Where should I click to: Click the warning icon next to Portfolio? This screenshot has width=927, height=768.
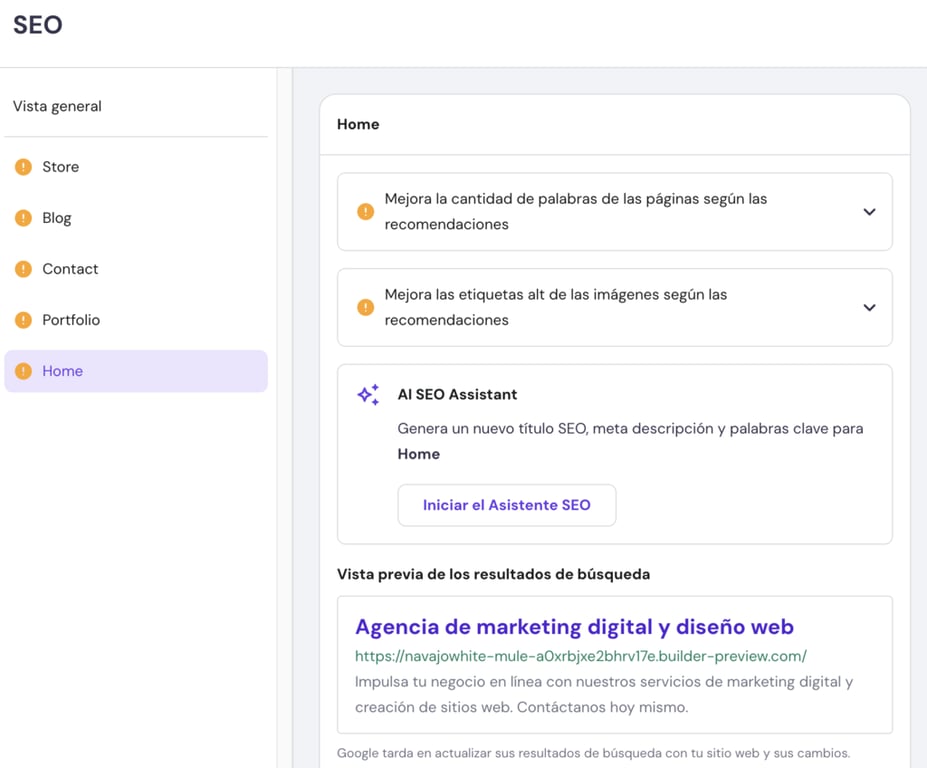click(22, 319)
